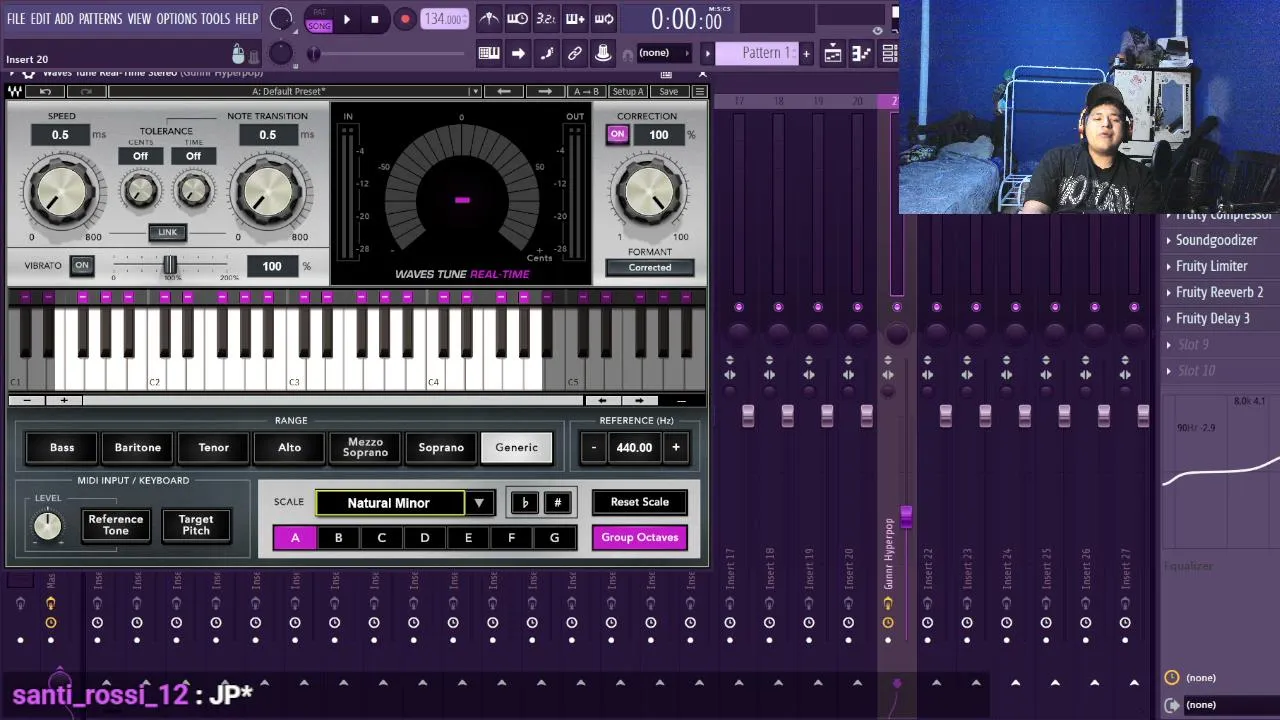Stop playback with the stop button
Image resolution: width=1280 pixels, height=720 pixels.
click(375, 19)
